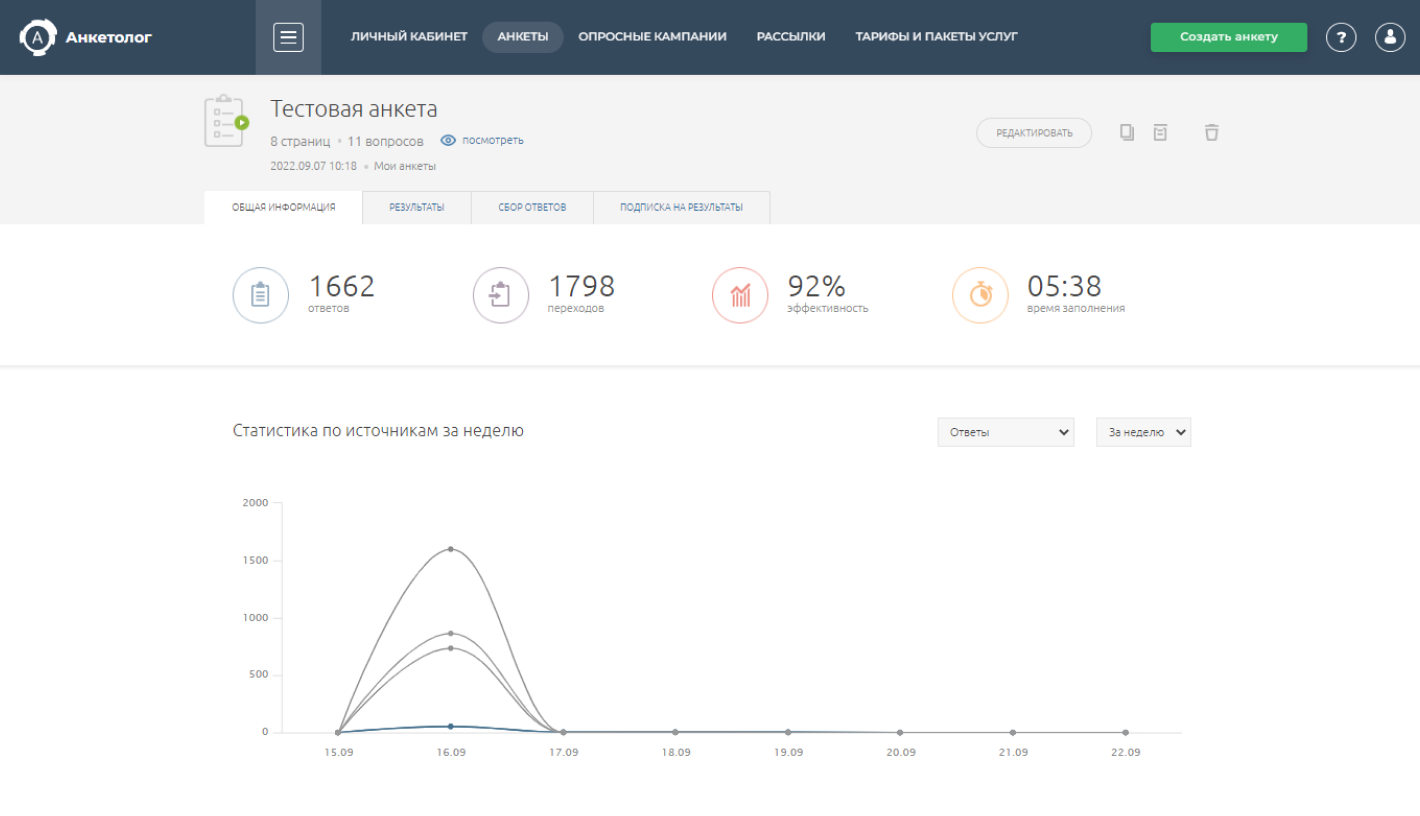Open Тарифы и пакеты услуг menu item
This screenshot has width=1420, height=816.
point(936,37)
